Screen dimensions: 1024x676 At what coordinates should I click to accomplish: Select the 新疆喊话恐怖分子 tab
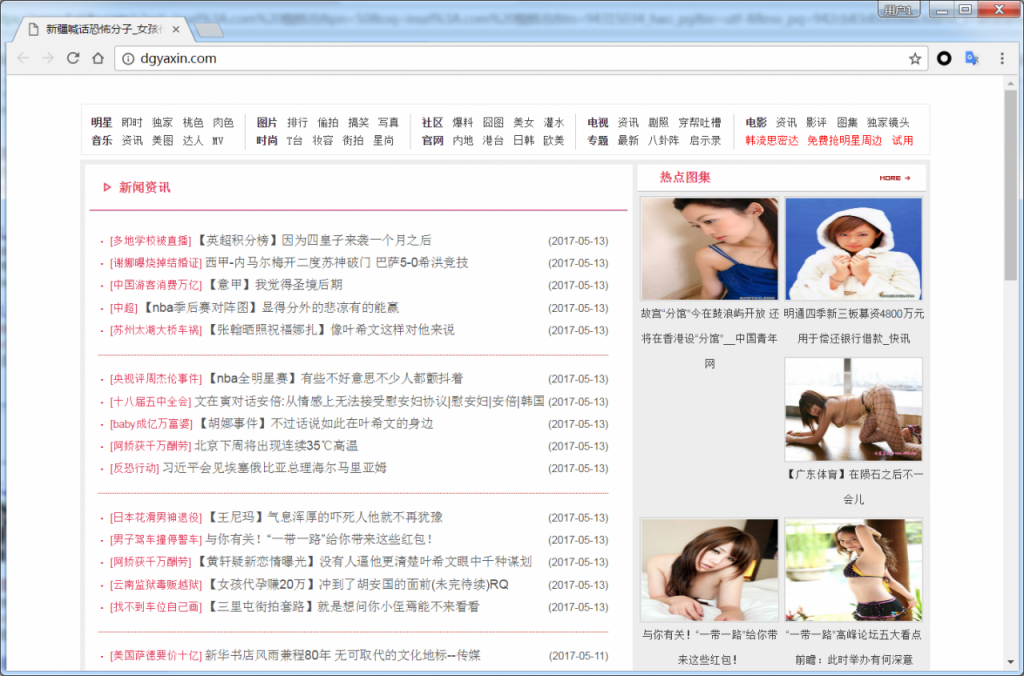click(x=104, y=29)
